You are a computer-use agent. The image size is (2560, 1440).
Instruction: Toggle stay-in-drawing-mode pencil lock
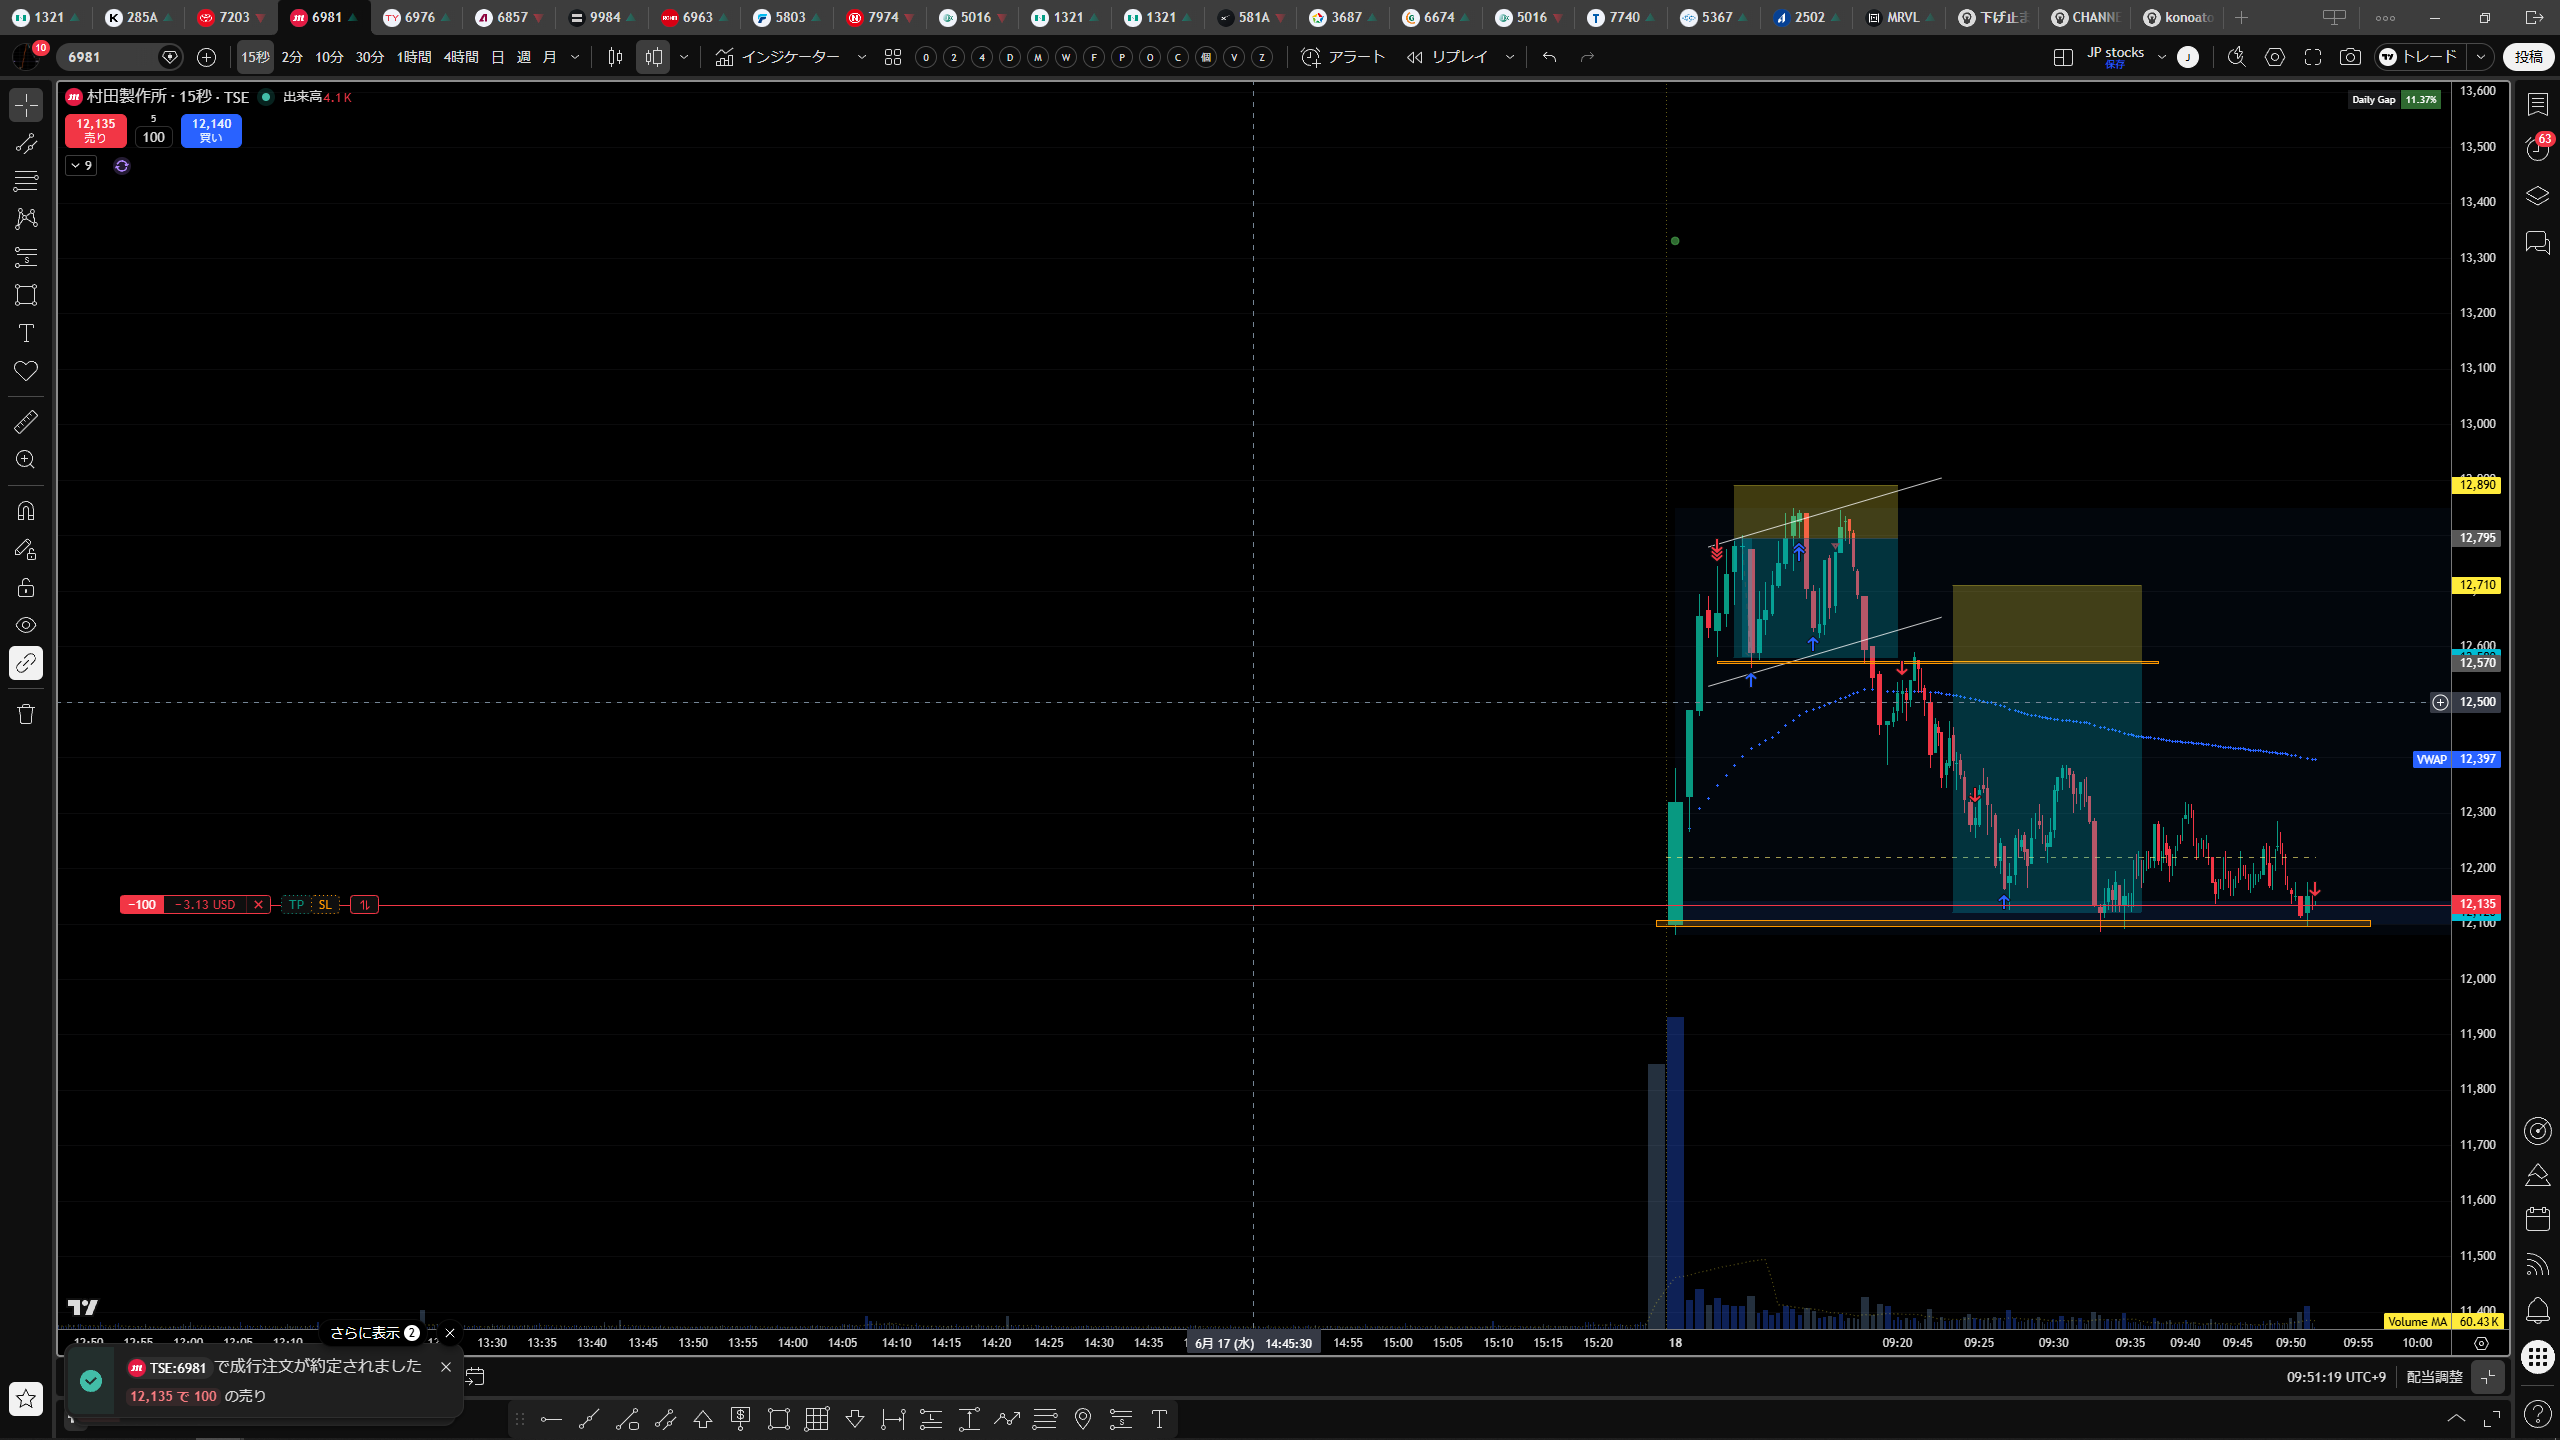coord(26,549)
